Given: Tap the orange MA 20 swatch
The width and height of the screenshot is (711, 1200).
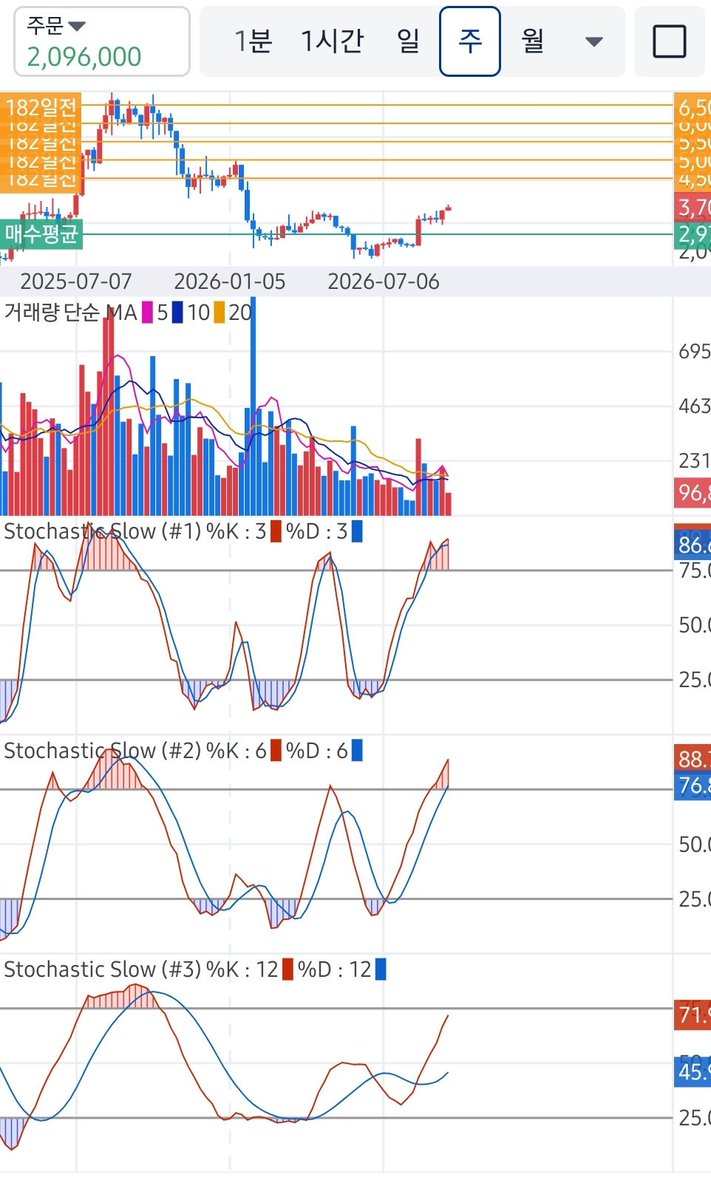Looking at the screenshot, I should [x=221, y=312].
